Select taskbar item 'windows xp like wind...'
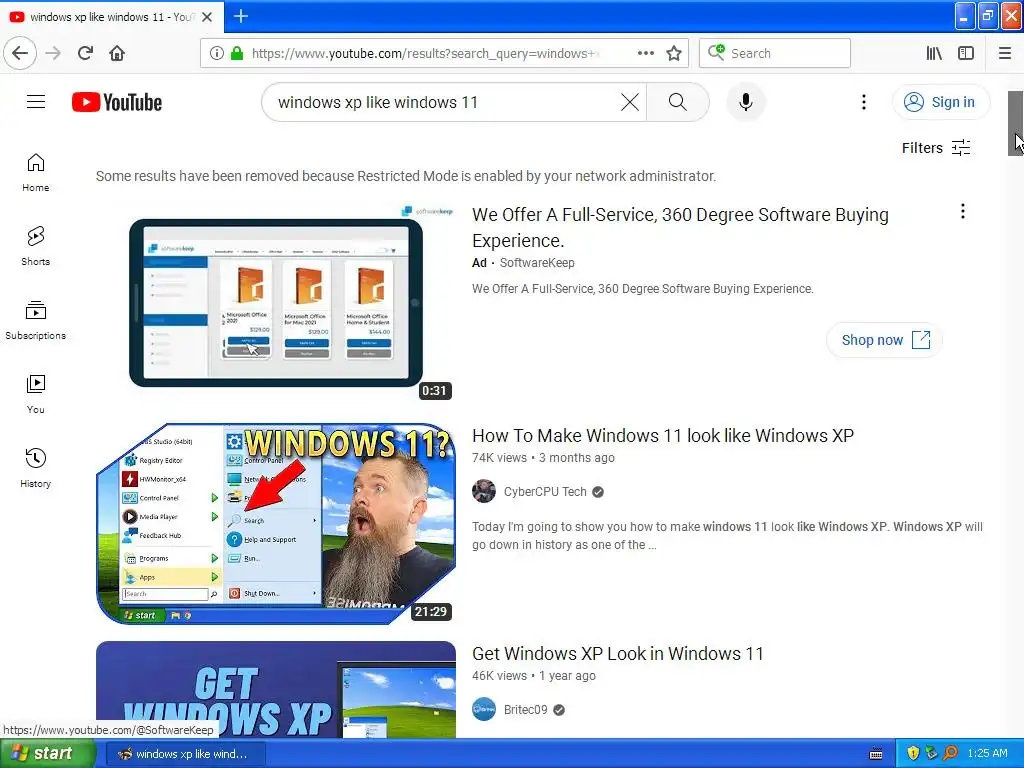 pos(185,754)
